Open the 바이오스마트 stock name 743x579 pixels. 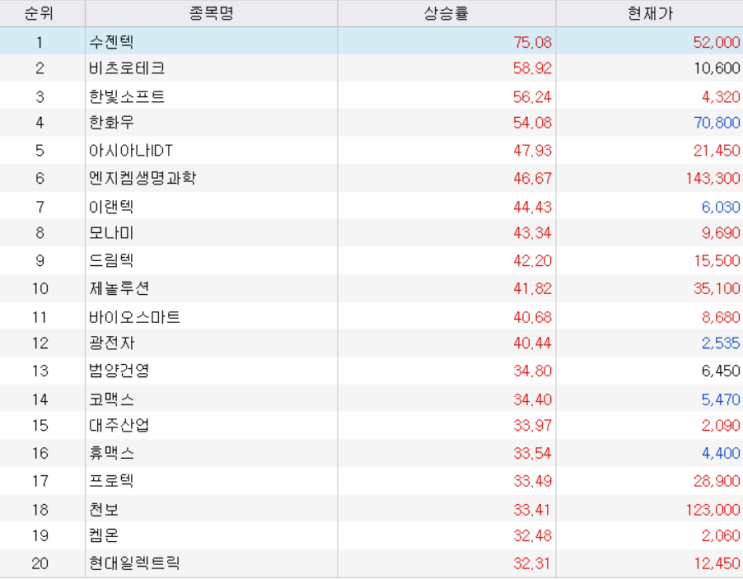[x=135, y=317]
